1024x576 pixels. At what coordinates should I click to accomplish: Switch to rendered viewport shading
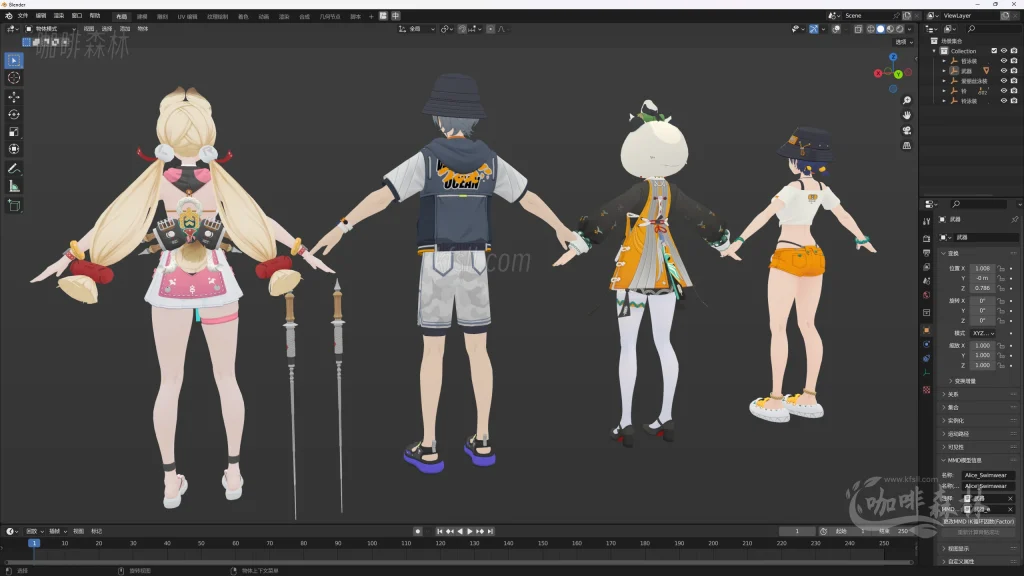(900, 29)
